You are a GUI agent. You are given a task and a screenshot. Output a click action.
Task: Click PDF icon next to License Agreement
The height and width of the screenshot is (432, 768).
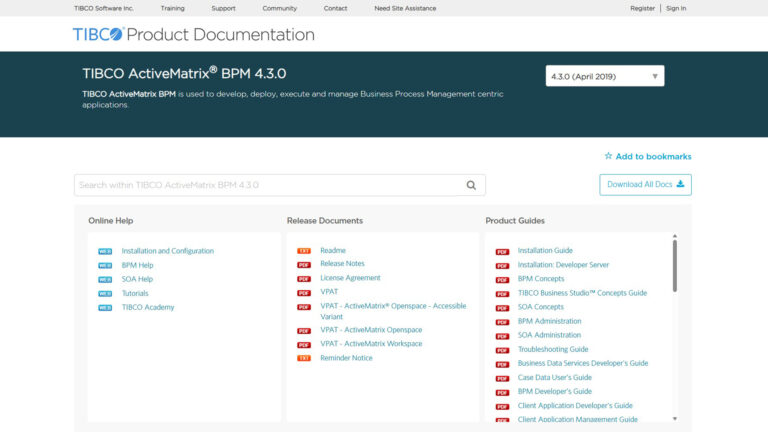[x=304, y=279]
